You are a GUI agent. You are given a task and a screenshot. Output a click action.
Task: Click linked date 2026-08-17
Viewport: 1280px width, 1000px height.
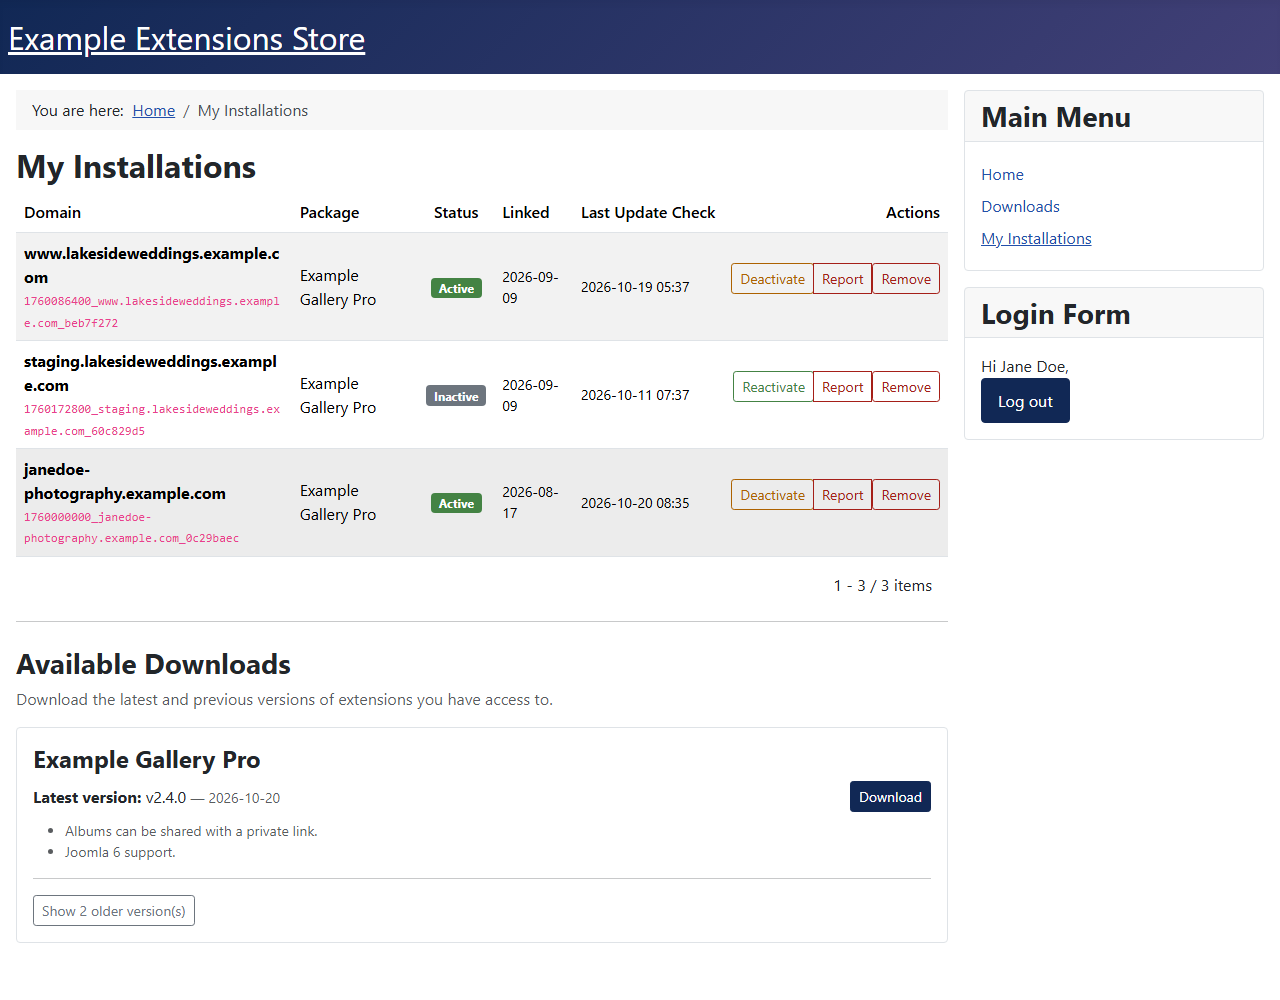tap(530, 502)
